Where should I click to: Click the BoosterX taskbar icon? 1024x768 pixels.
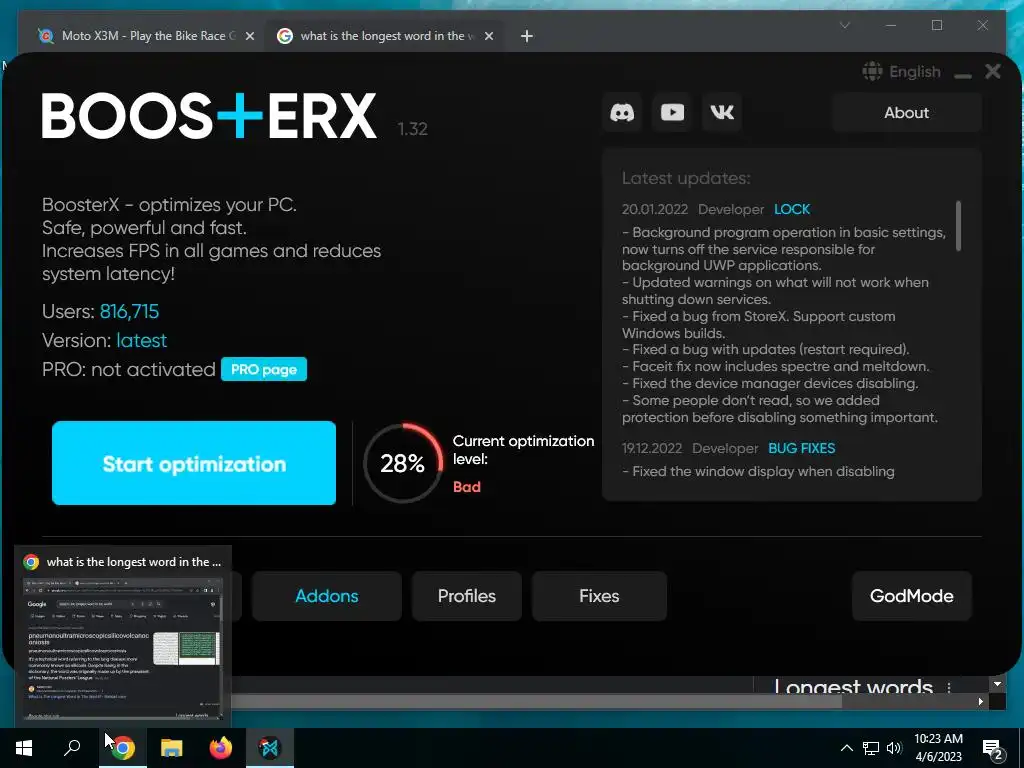(x=270, y=748)
